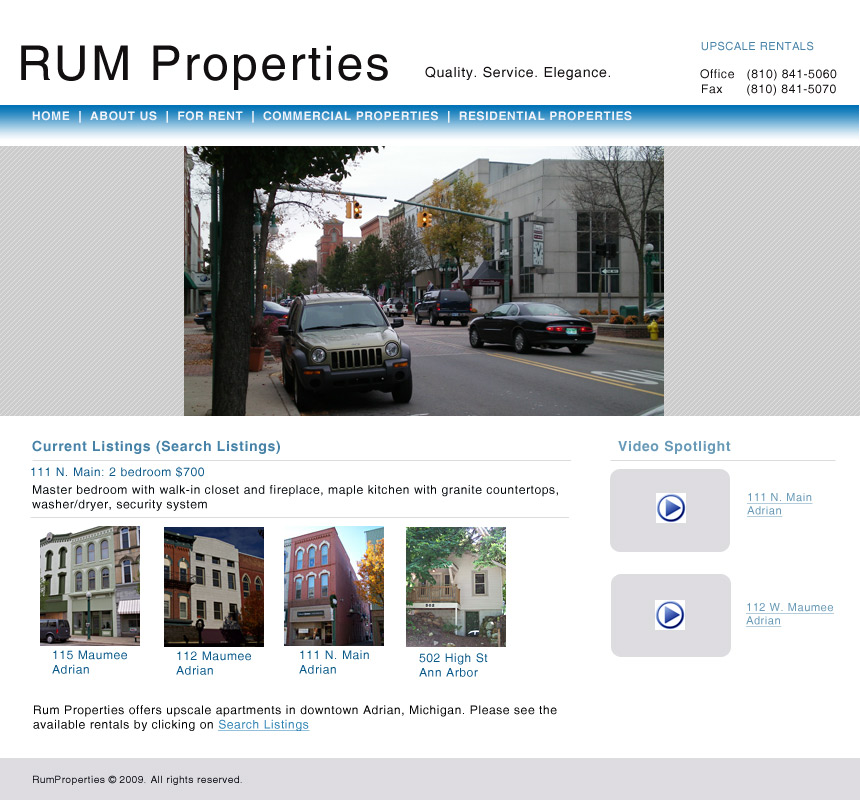
Task: Click the UPSCALE RENTALS header text
Action: (757, 47)
